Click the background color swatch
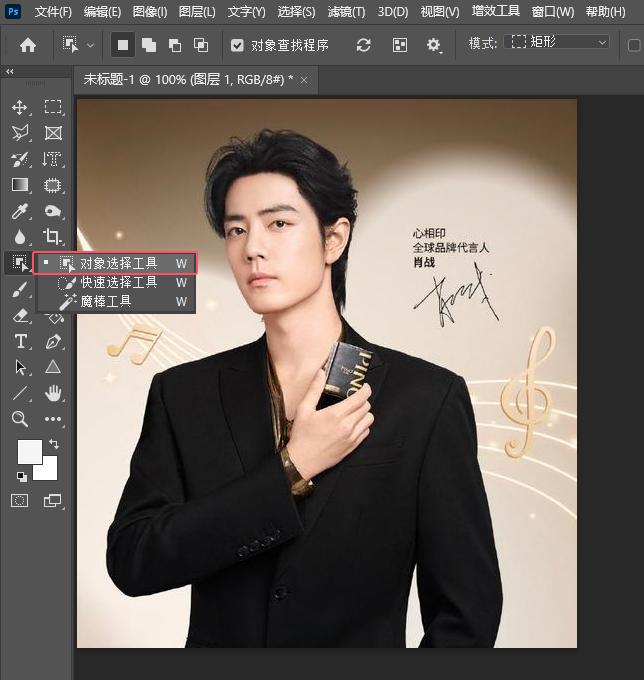Viewport: 644px width, 680px height. pyautogui.click(x=49, y=471)
